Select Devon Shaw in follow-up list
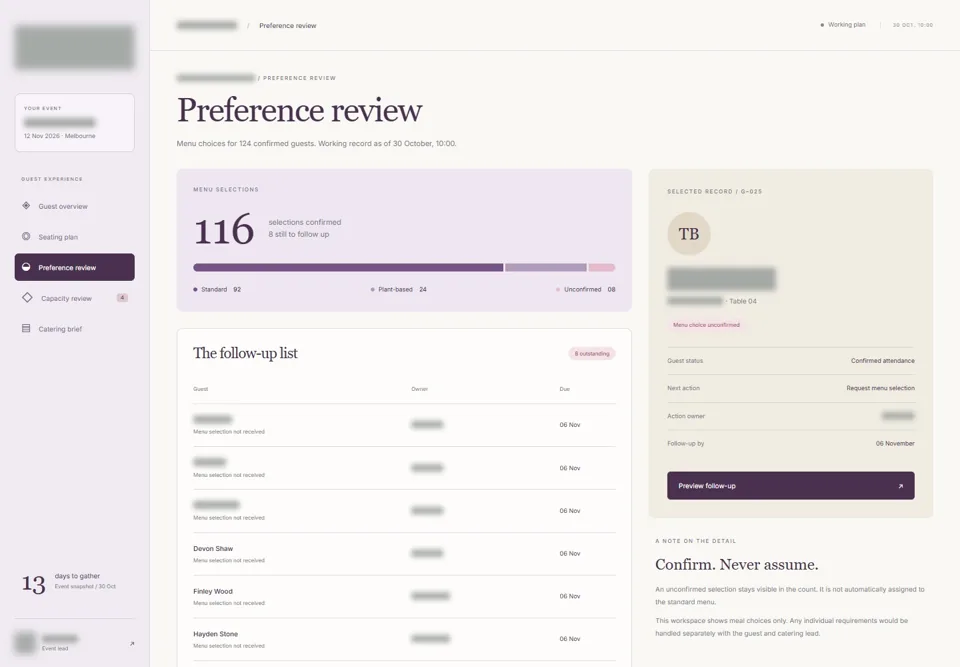 (x=404, y=554)
